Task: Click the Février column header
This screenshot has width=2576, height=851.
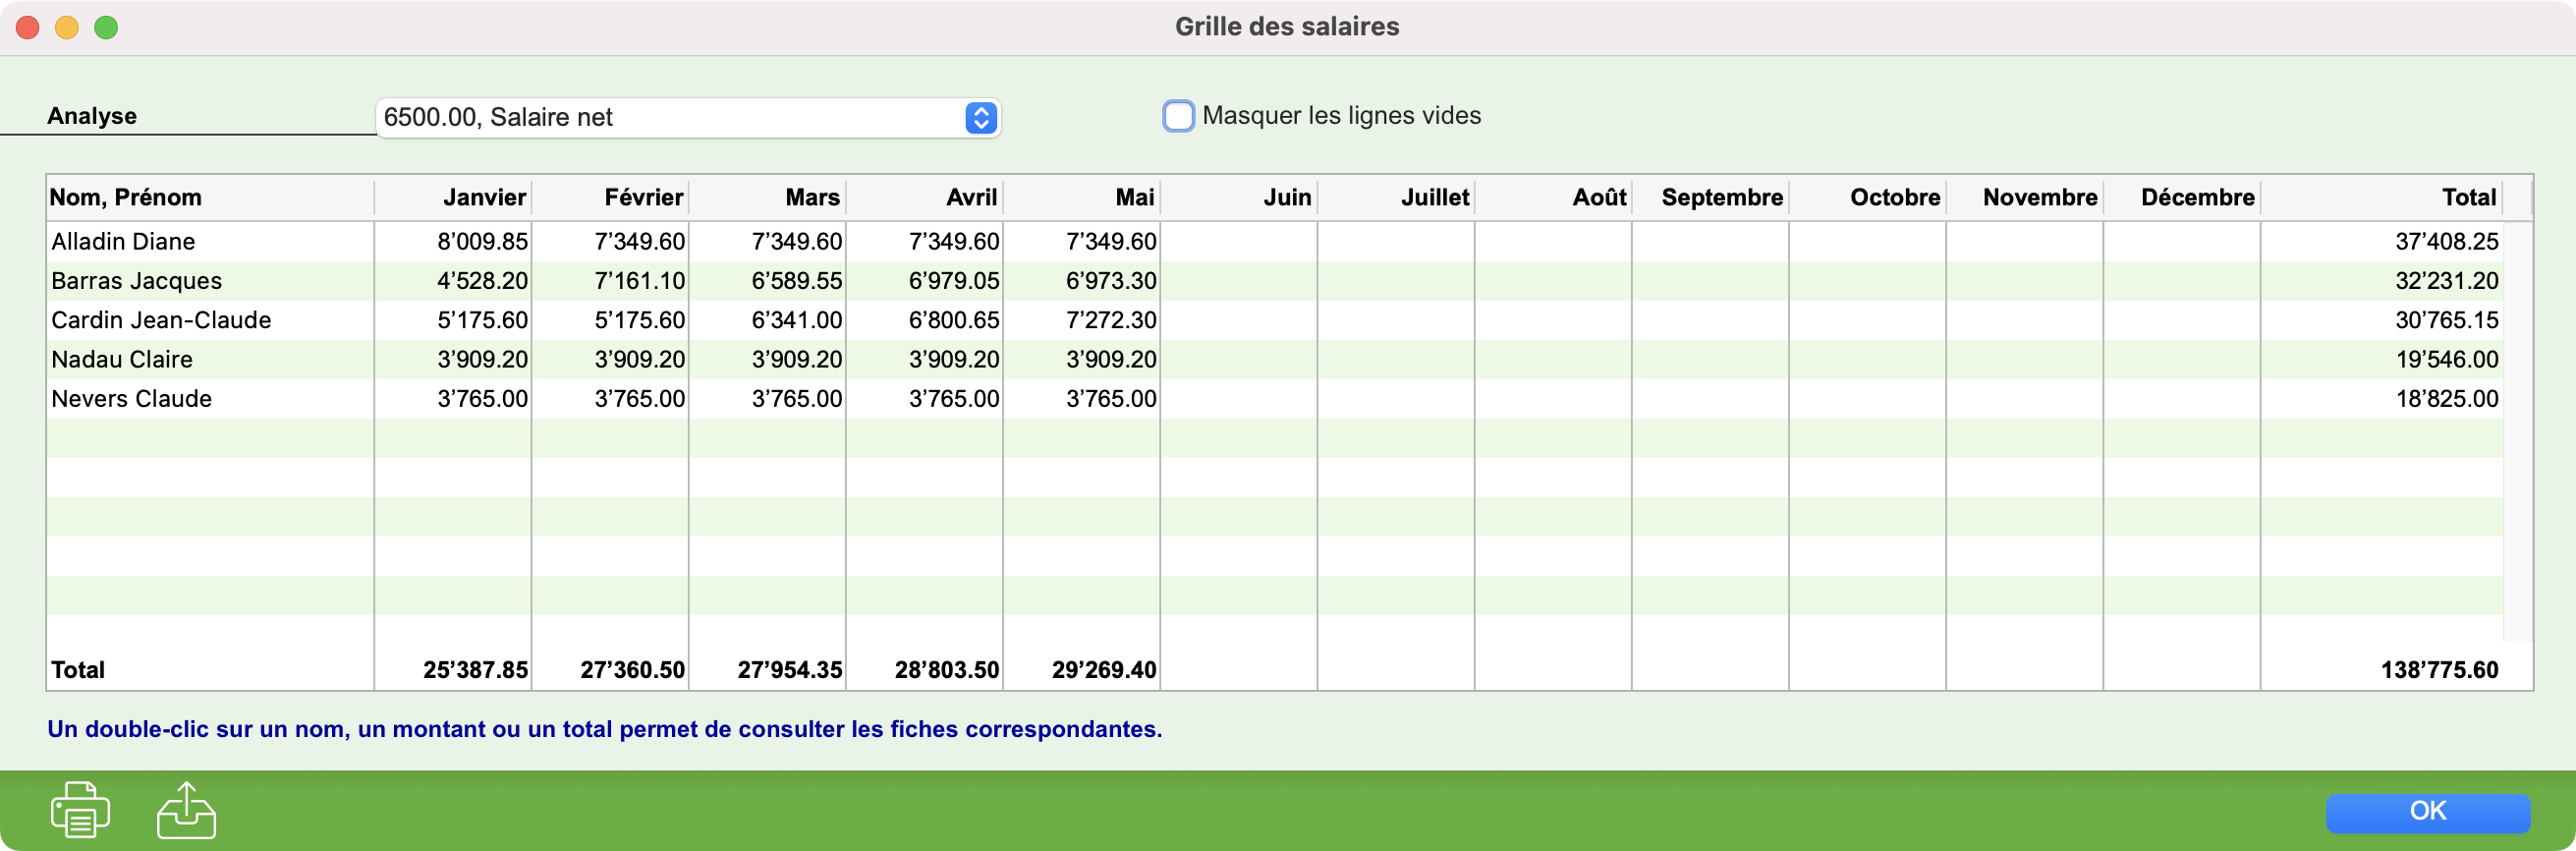Action: (x=610, y=197)
